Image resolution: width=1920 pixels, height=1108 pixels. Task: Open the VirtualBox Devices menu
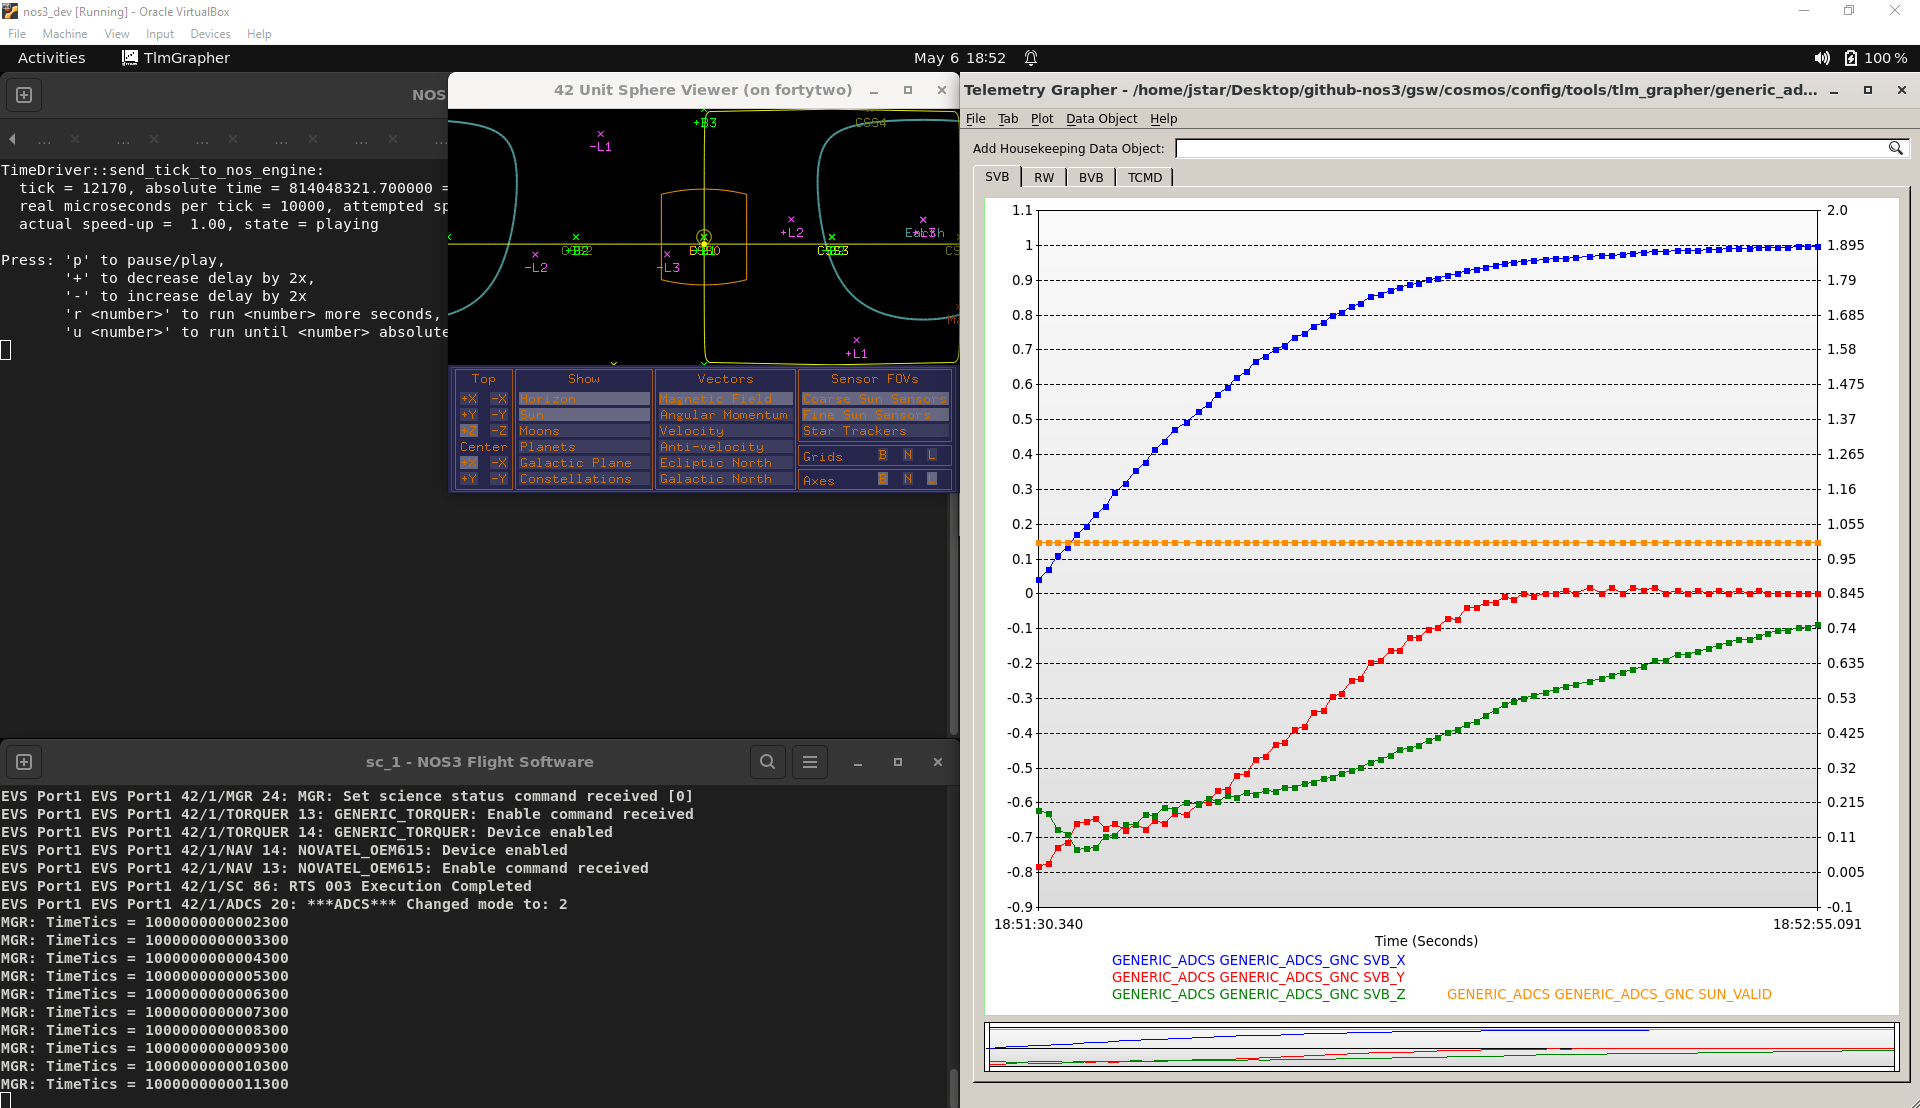tap(210, 34)
